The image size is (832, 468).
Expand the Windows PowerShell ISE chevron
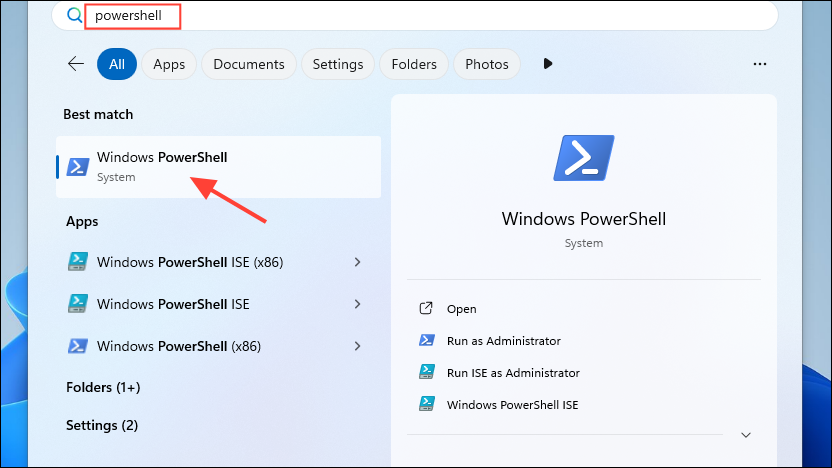pos(358,304)
